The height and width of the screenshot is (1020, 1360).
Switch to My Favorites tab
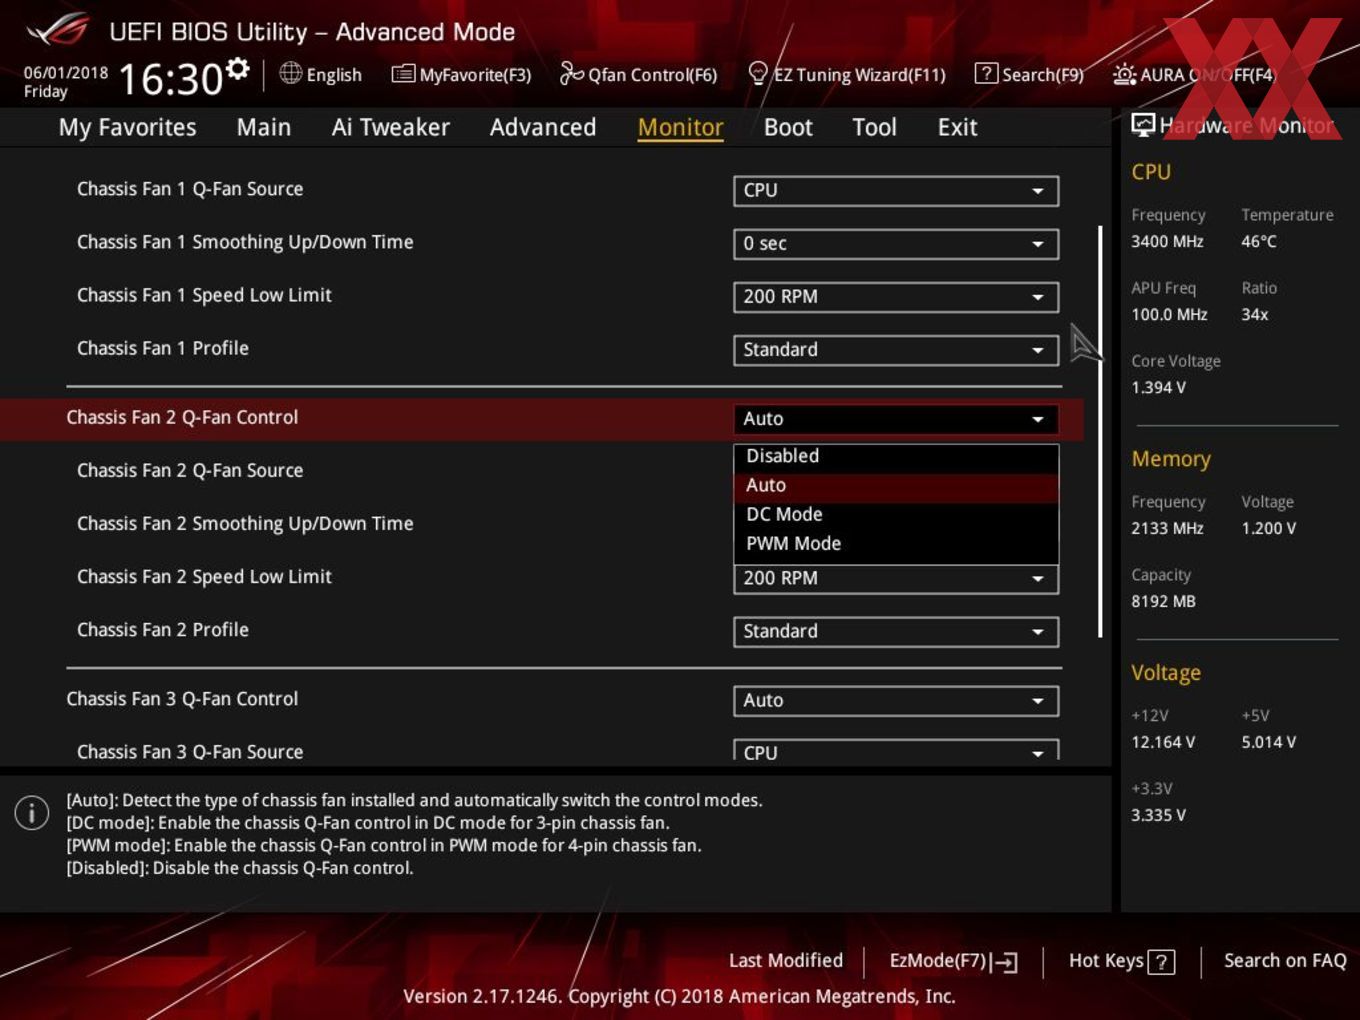click(127, 127)
